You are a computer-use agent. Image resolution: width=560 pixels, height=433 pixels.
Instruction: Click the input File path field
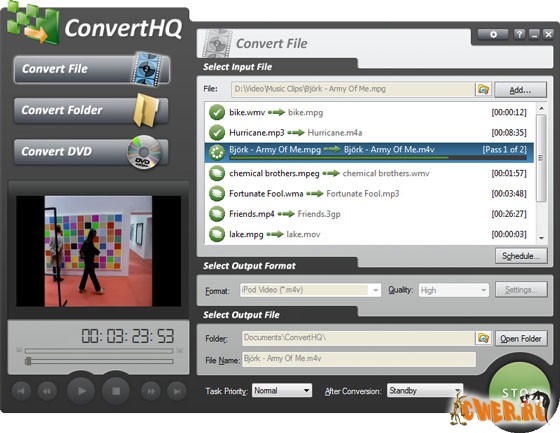click(x=353, y=89)
